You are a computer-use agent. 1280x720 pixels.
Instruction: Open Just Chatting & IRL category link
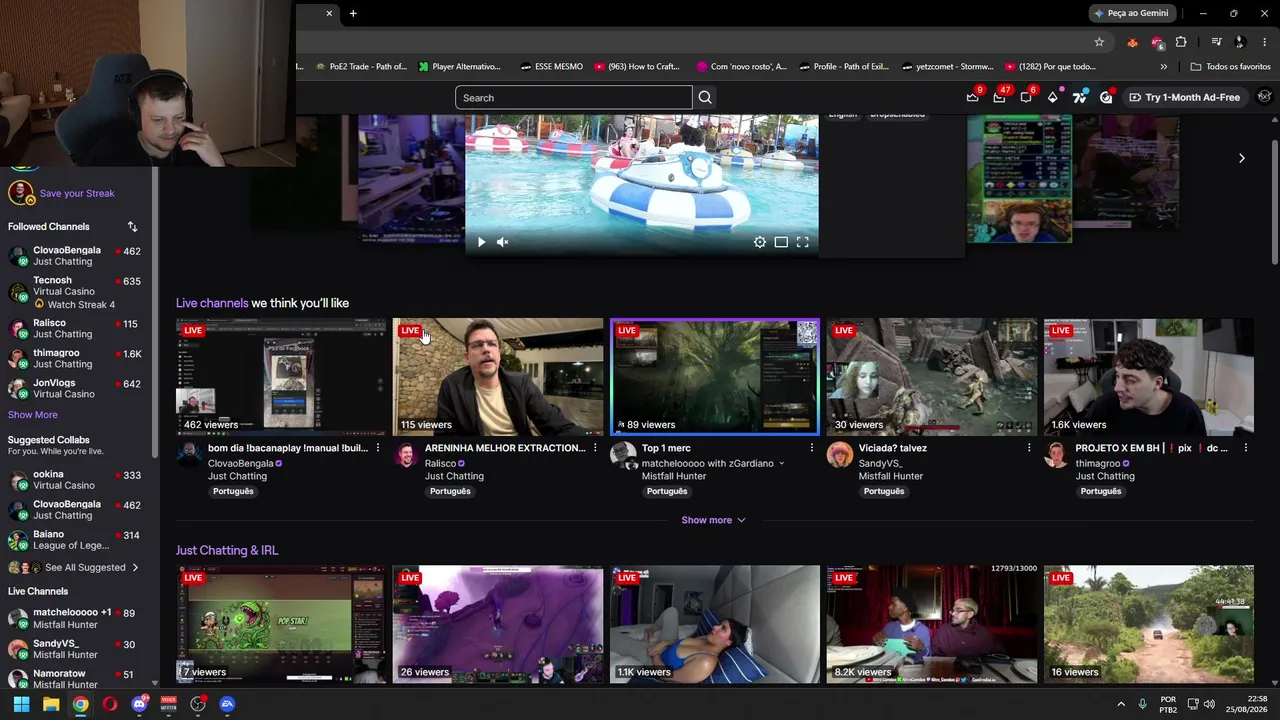tap(227, 551)
